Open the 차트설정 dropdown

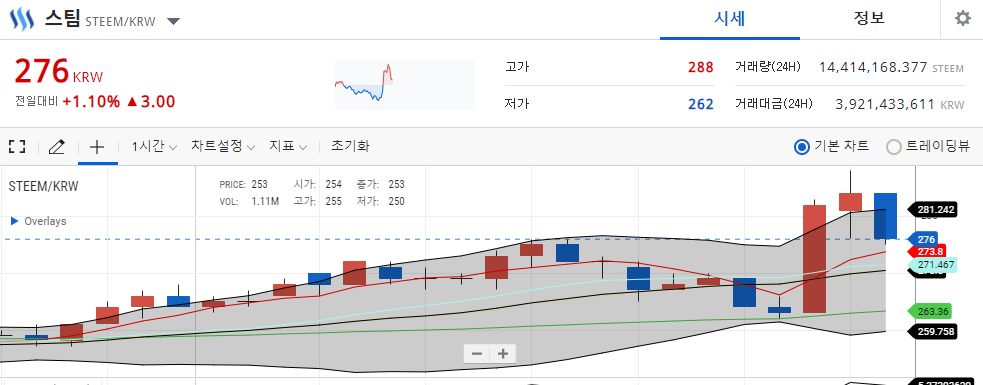click(223, 147)
